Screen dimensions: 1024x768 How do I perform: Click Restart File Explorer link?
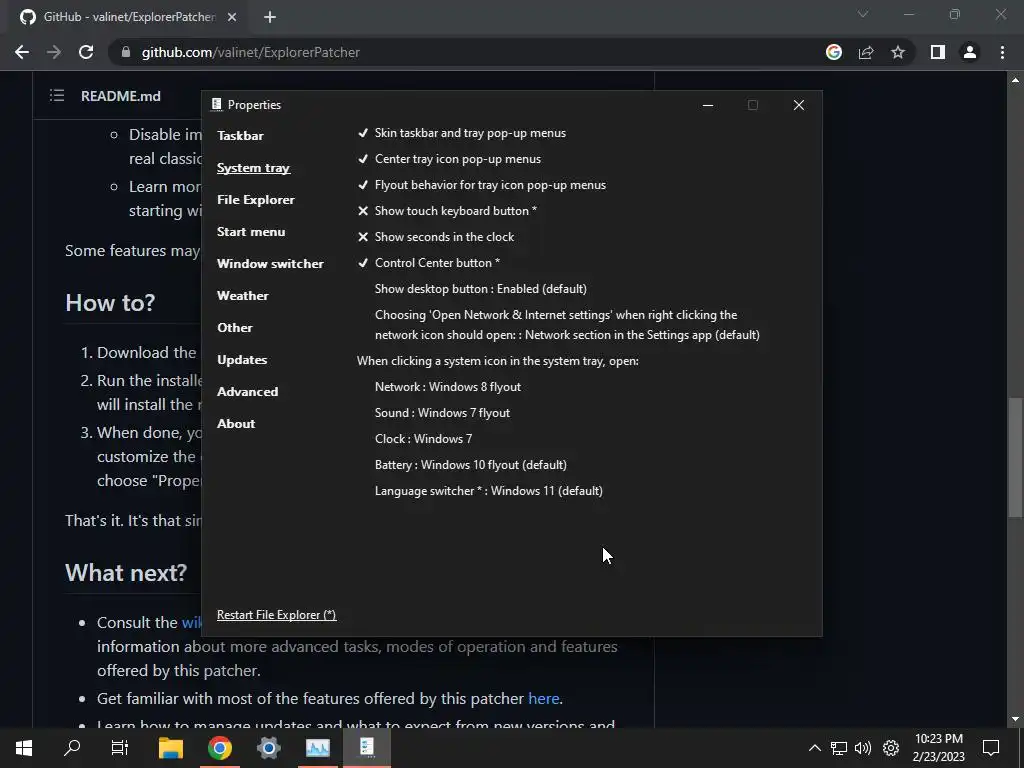point(276,615)
